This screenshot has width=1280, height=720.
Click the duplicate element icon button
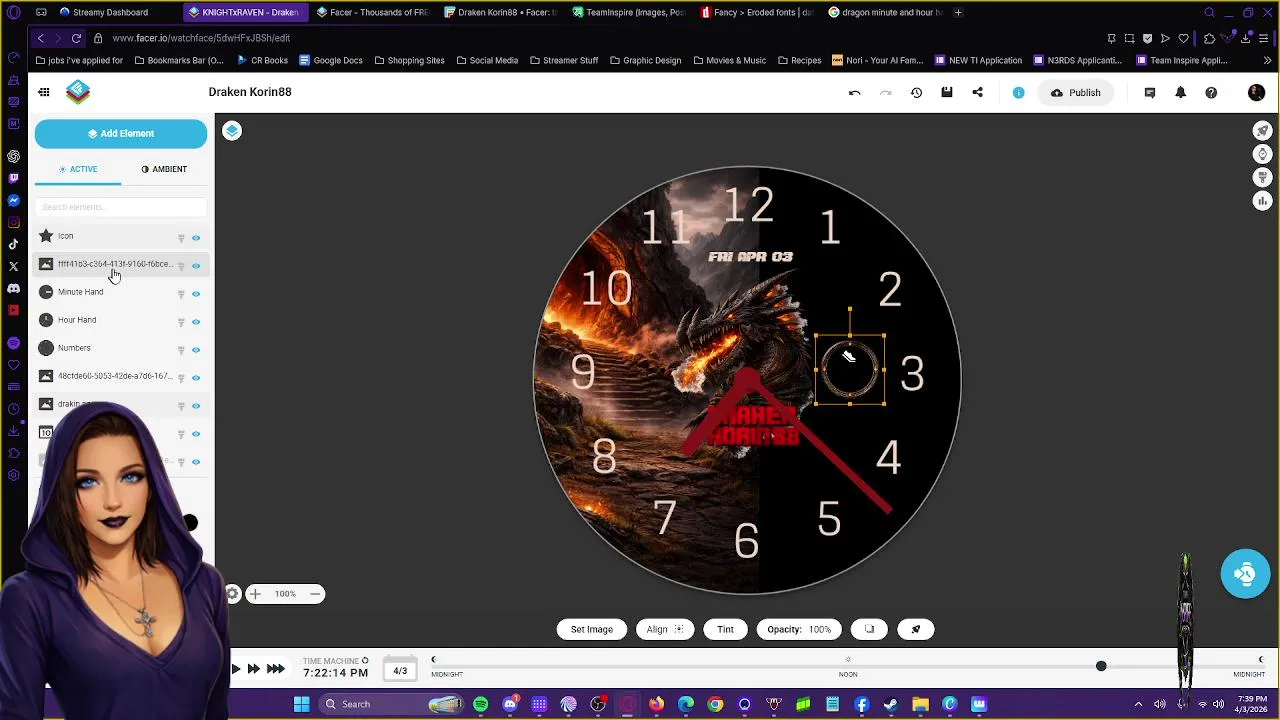pyautogui.click(x=869, y=629)
